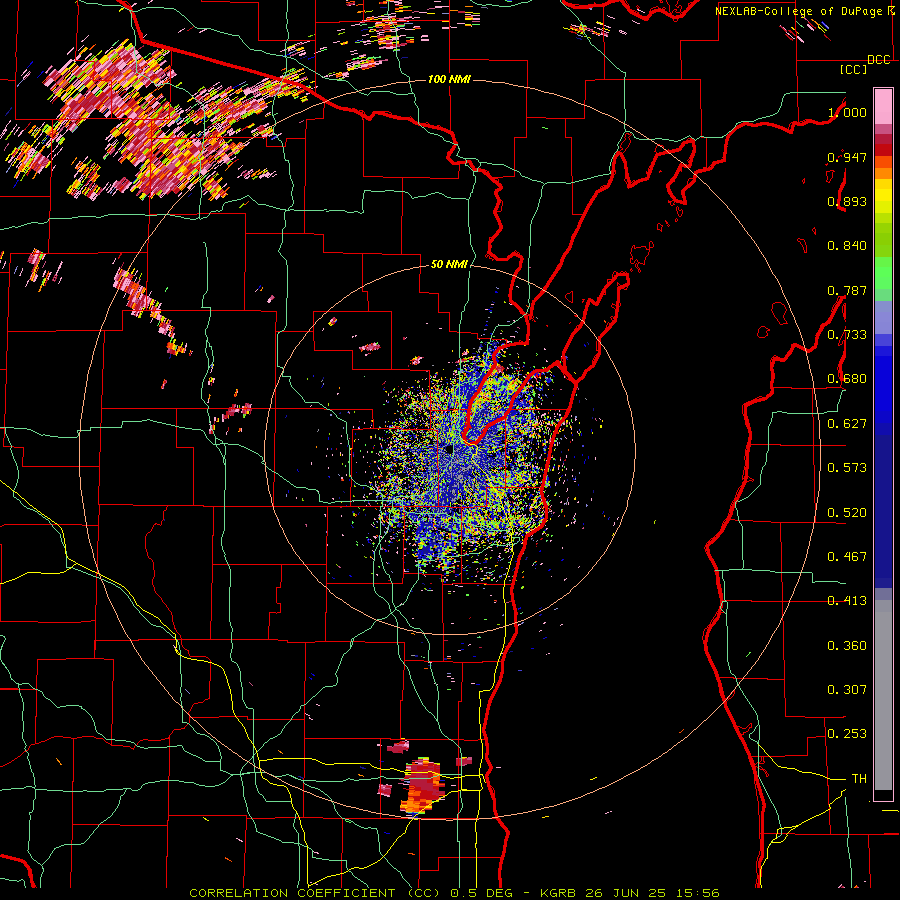Select the 1.000 legend value
The width and height of the screenshot is (900, 900).
coord(847,112)
